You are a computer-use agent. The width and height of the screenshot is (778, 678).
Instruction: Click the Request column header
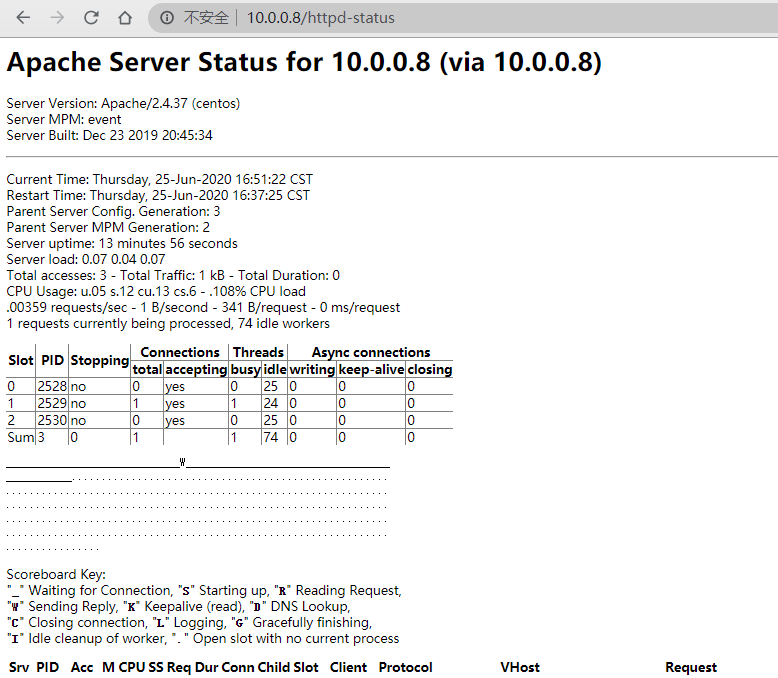click(691, 667)
